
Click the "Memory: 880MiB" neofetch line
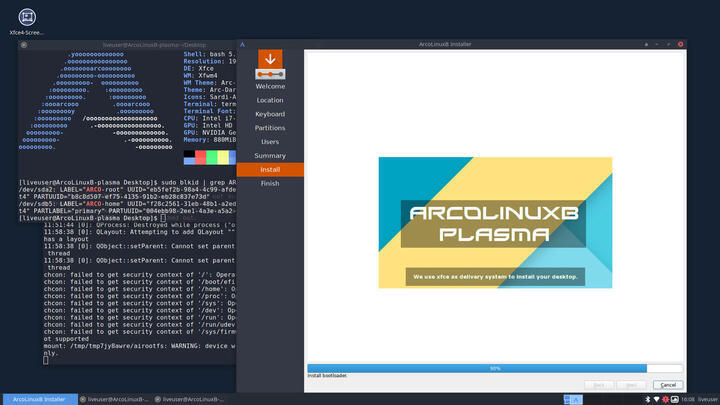tap(210, 140)
